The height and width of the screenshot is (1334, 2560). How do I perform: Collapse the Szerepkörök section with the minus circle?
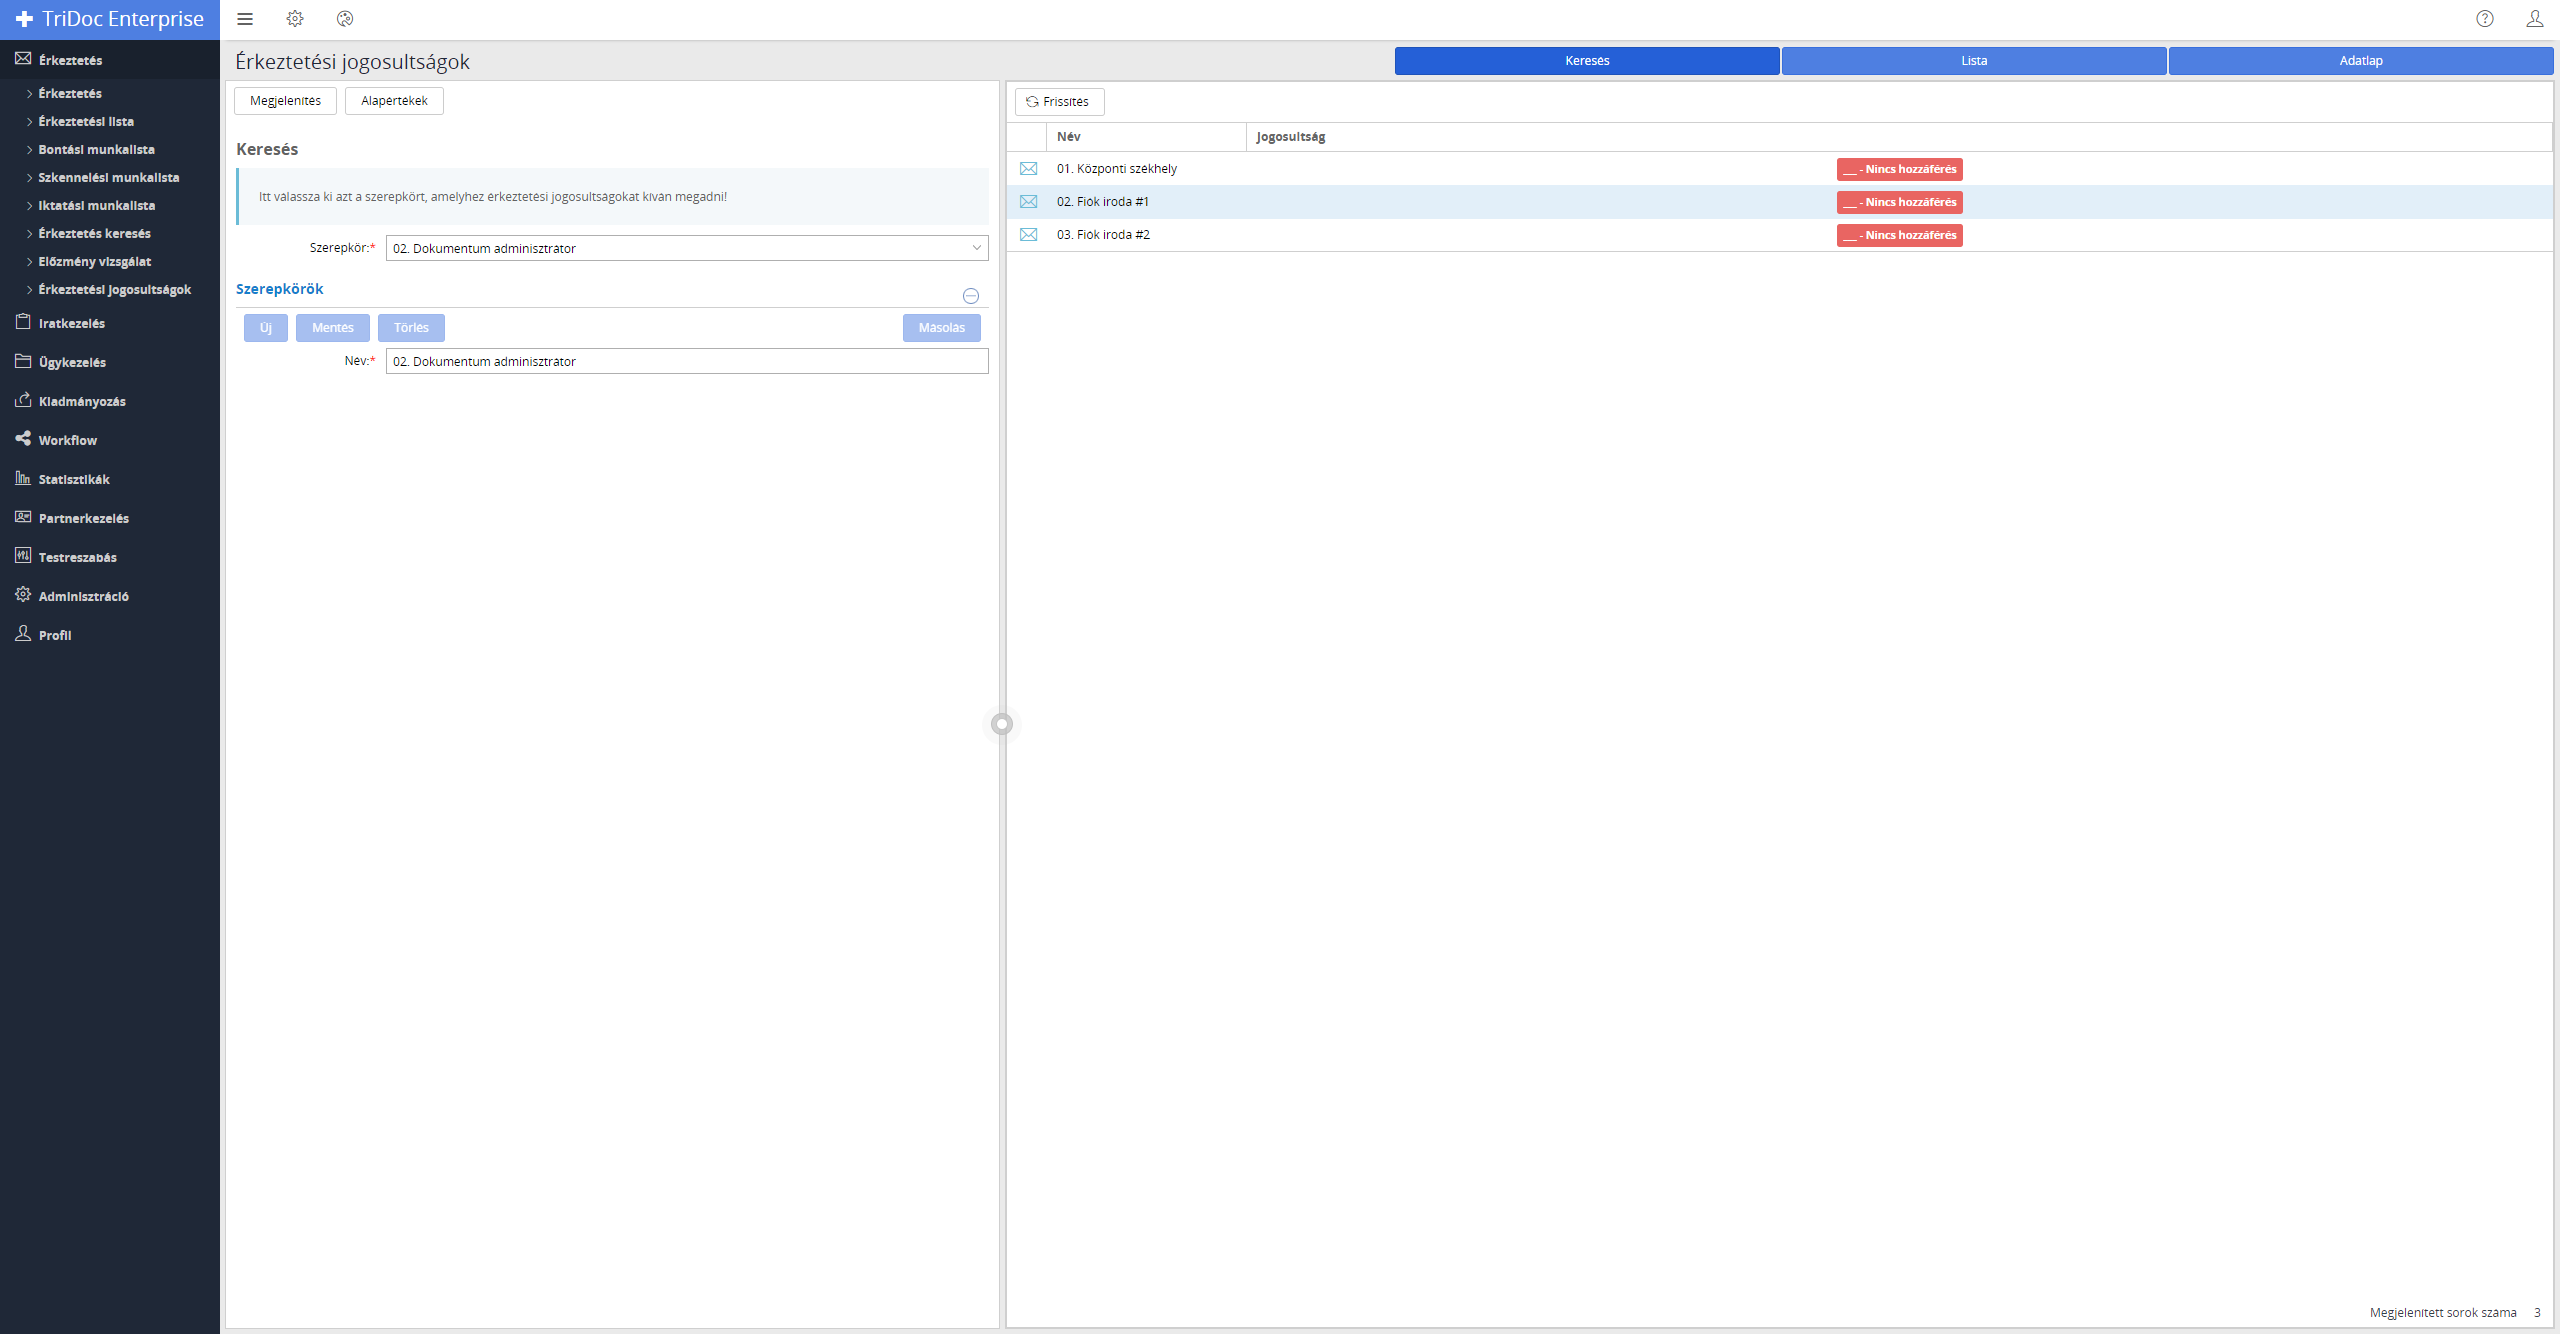(971, 296)
